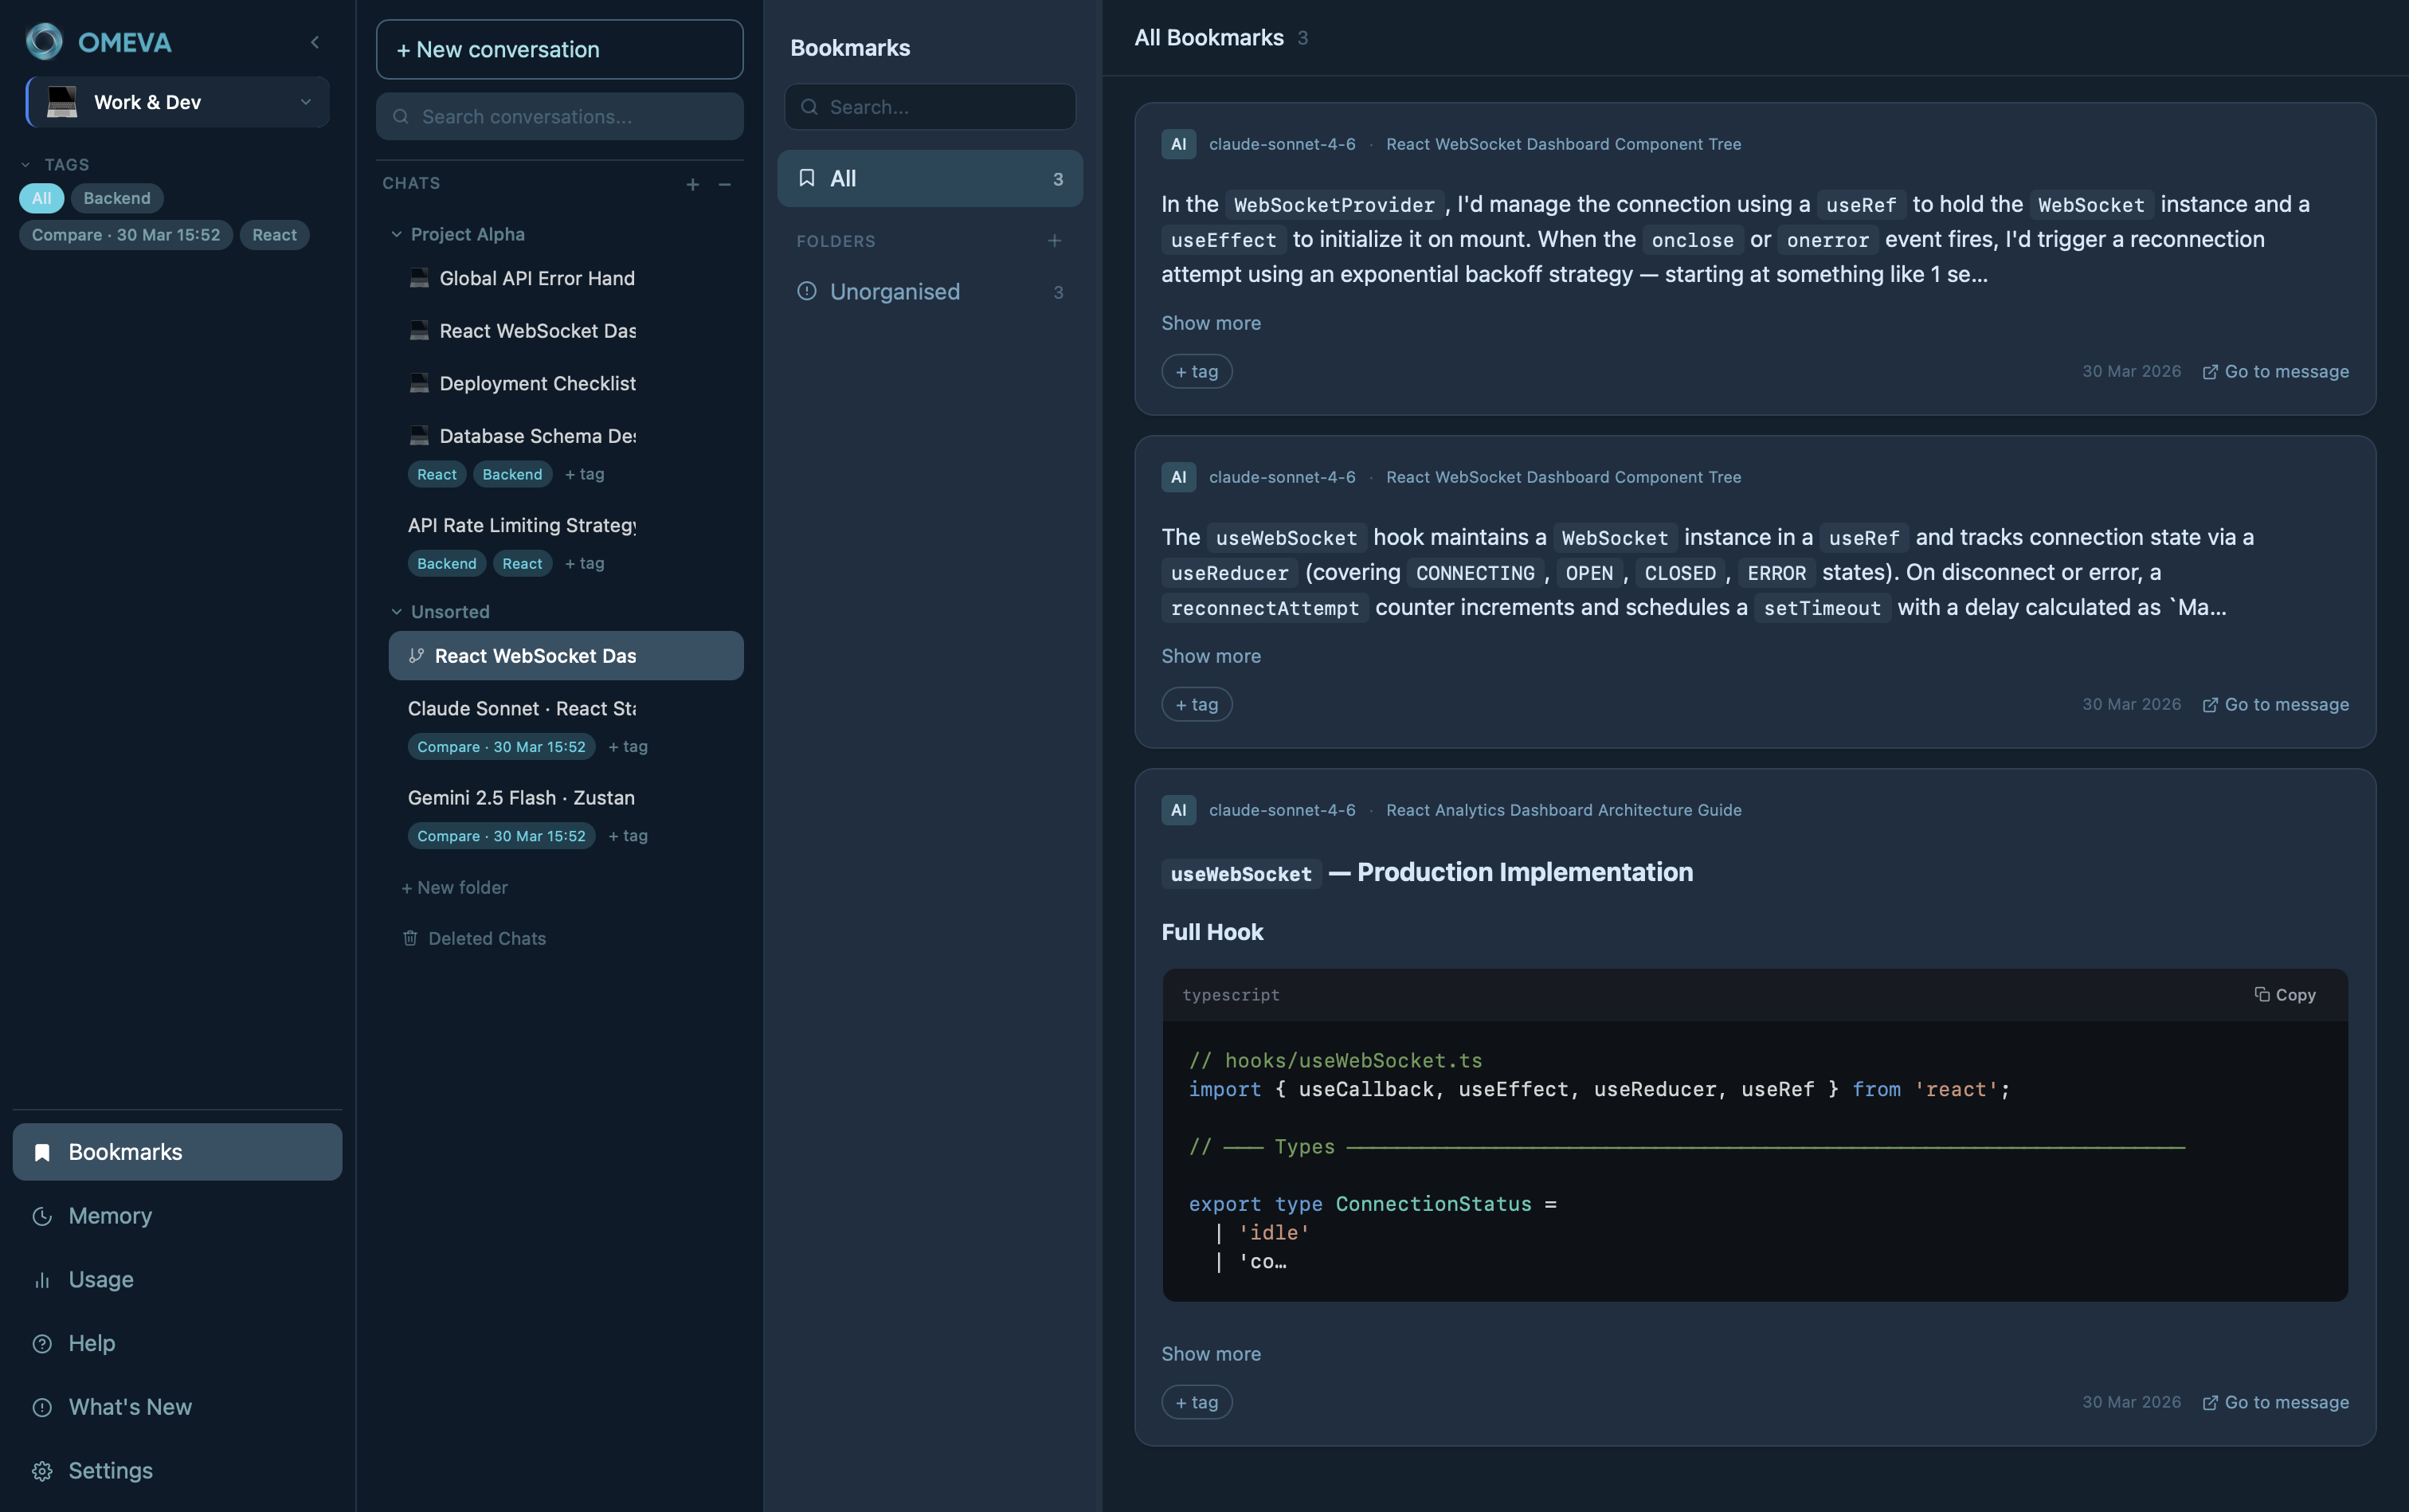Select the All bookmarks filter

[929, 178]
